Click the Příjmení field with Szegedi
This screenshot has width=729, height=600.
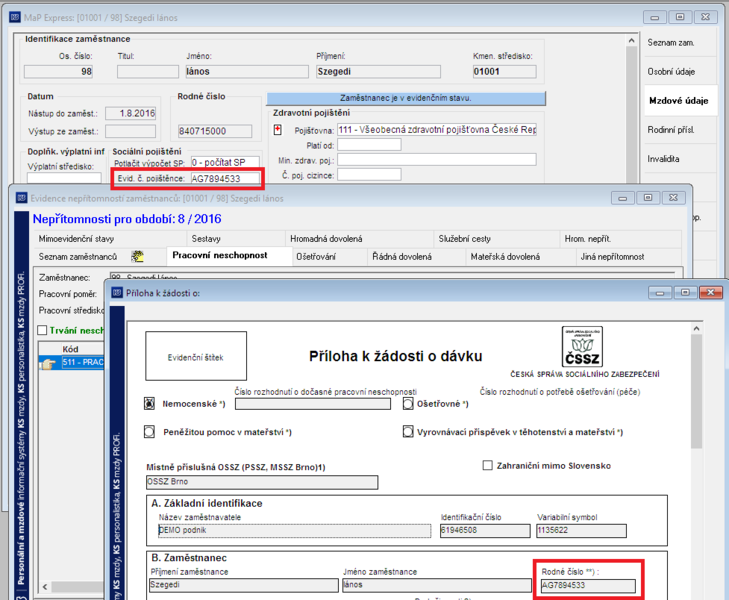tap(378, 72)
